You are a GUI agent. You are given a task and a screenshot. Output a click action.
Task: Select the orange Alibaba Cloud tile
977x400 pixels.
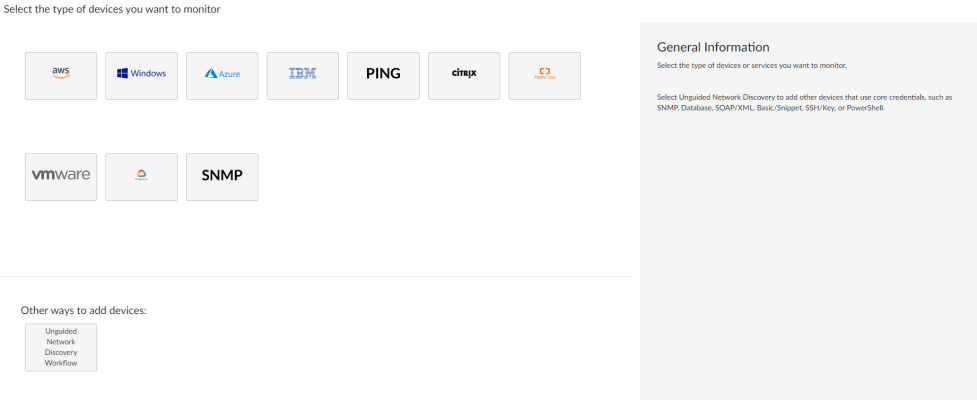(545, 76)
